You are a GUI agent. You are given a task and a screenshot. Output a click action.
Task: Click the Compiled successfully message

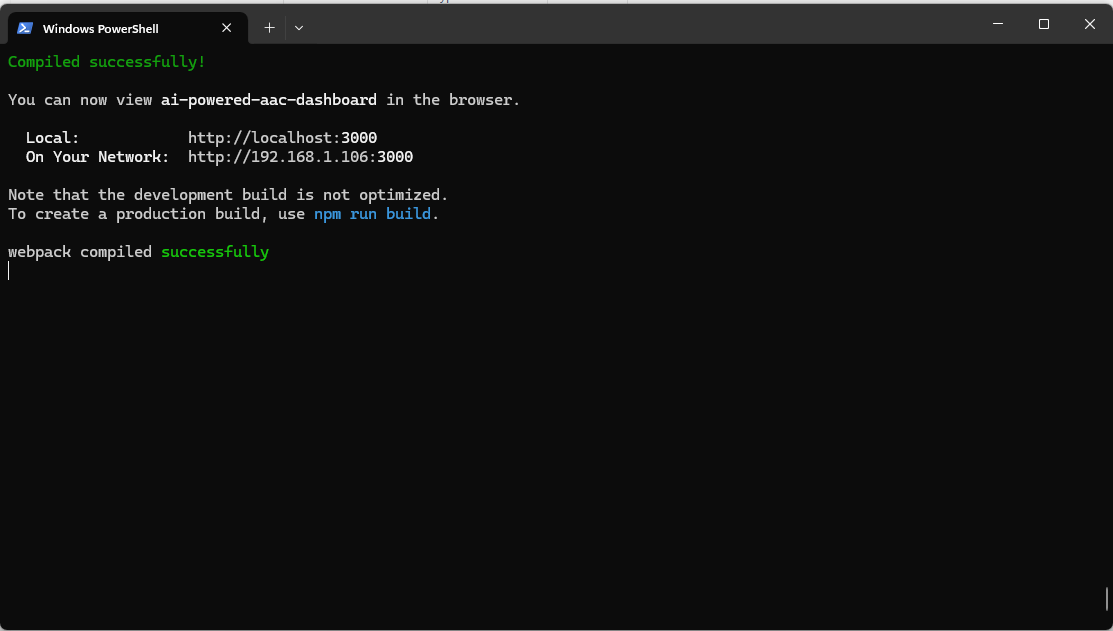coord(106,61)
